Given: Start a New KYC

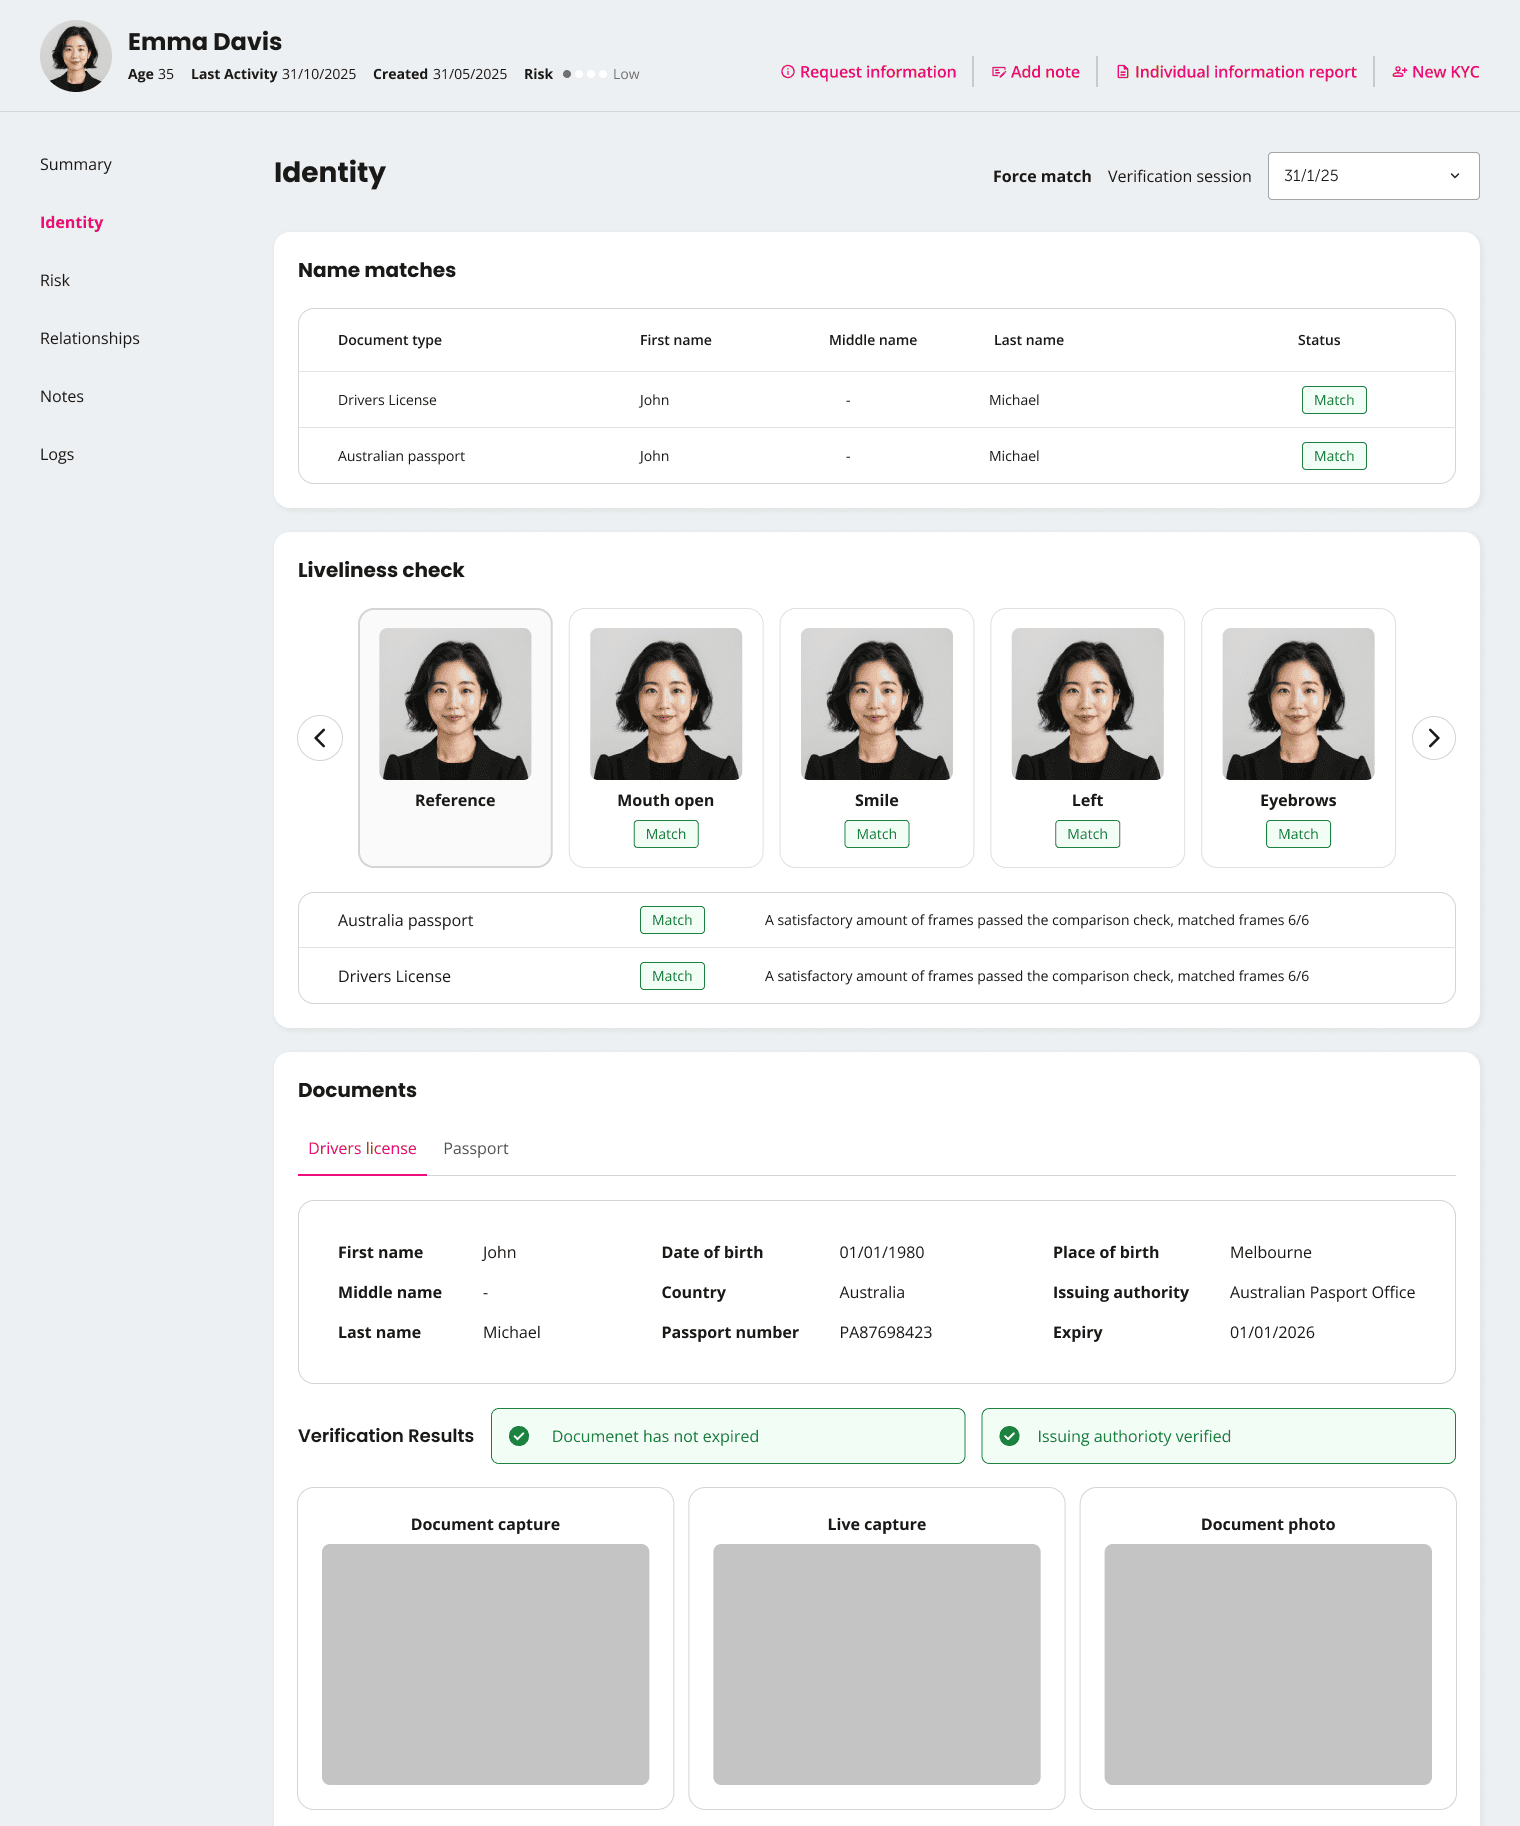Looking at the screenshot, I should (x=1435, y=72).
